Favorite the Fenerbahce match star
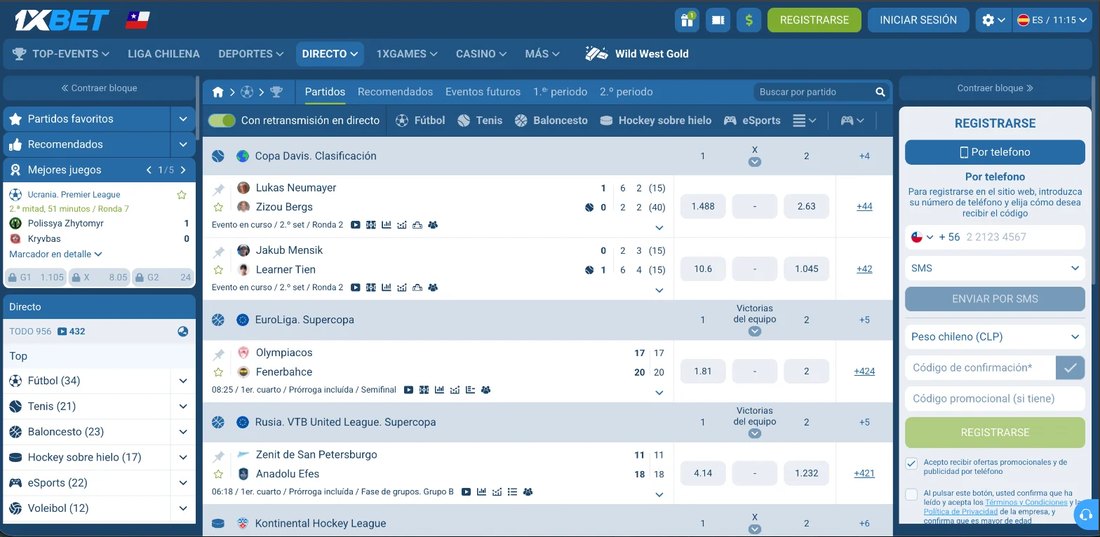The width and height of the screenshot is (1100, 537). point(218,372)
